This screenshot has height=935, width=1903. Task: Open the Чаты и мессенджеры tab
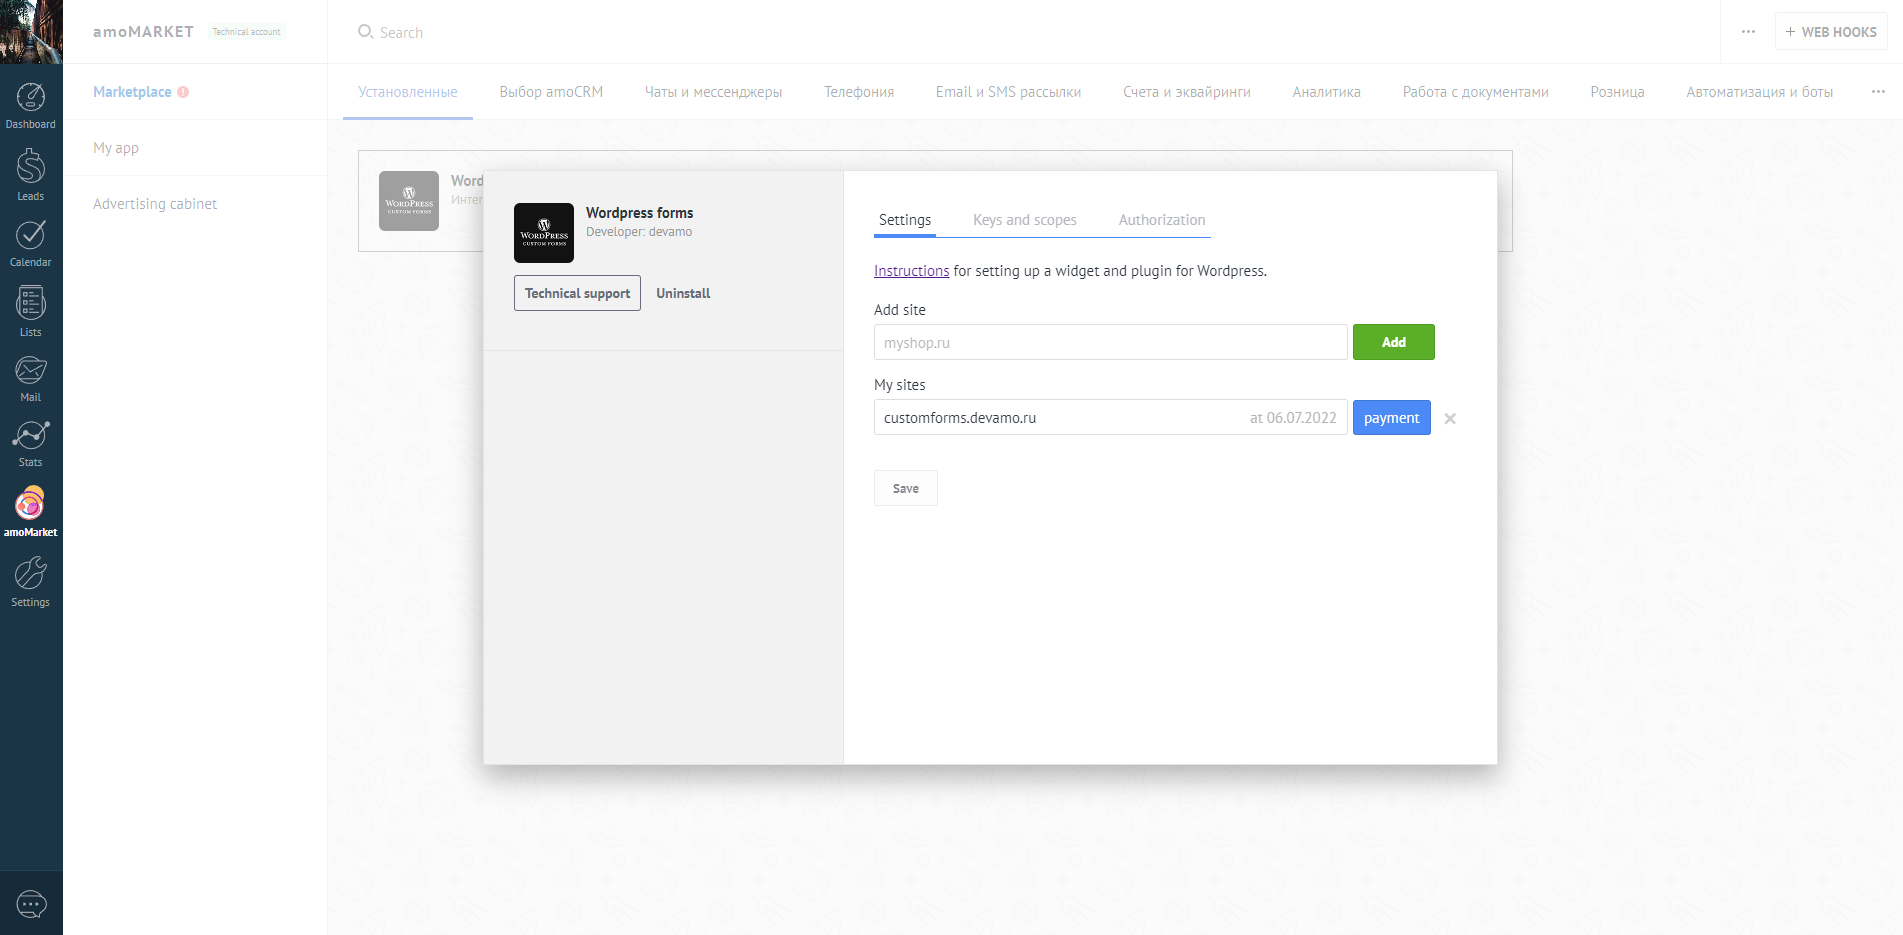tap(713, 92)
